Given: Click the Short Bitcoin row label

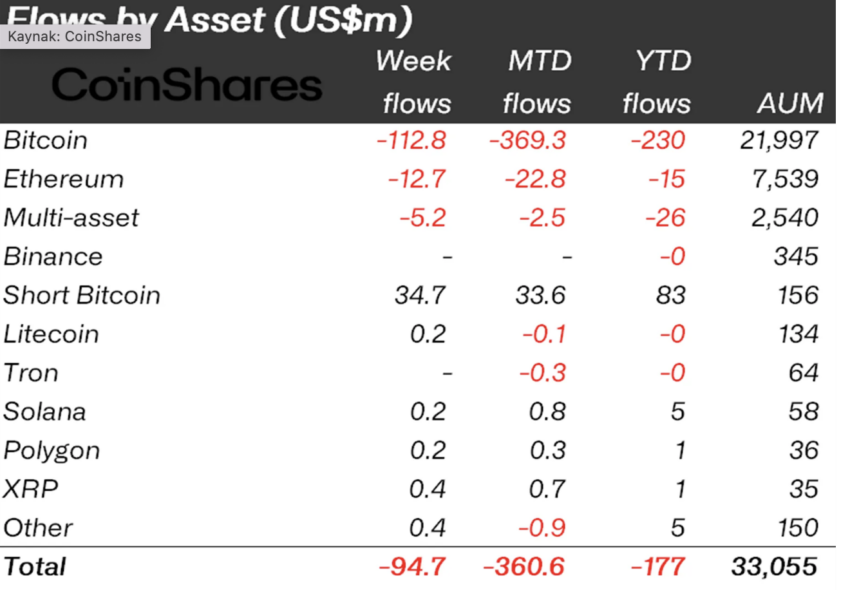Looking at the screenshot, I should (x=82, y=296).
